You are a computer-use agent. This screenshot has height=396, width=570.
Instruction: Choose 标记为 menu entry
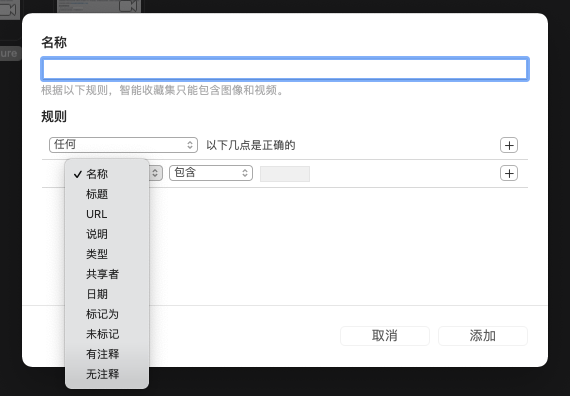(x=107, y=314)
